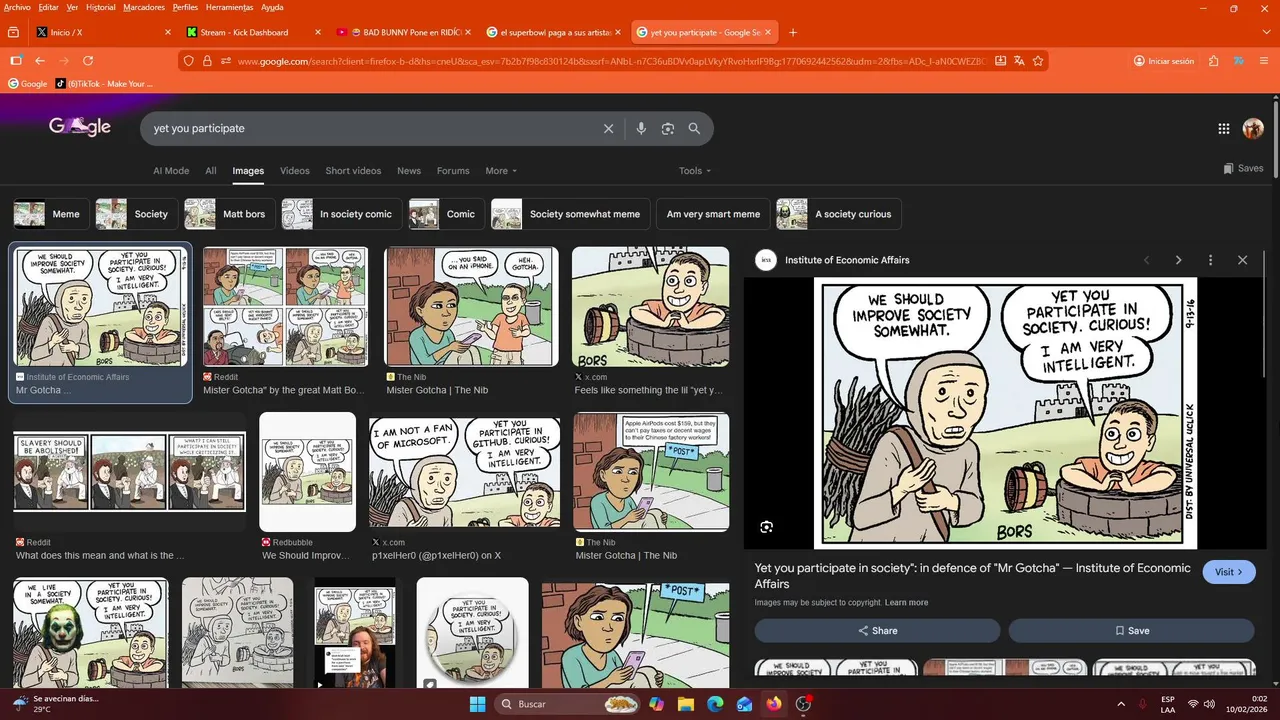
Task: Clear the Google search box with the X icon
Action: [x=608, y=128]
